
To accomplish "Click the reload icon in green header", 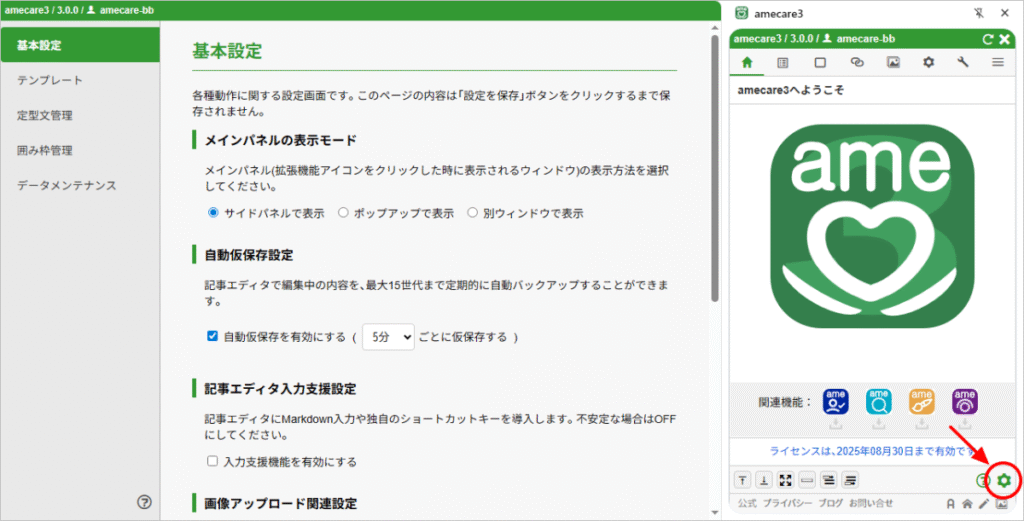I will [988, 39].
